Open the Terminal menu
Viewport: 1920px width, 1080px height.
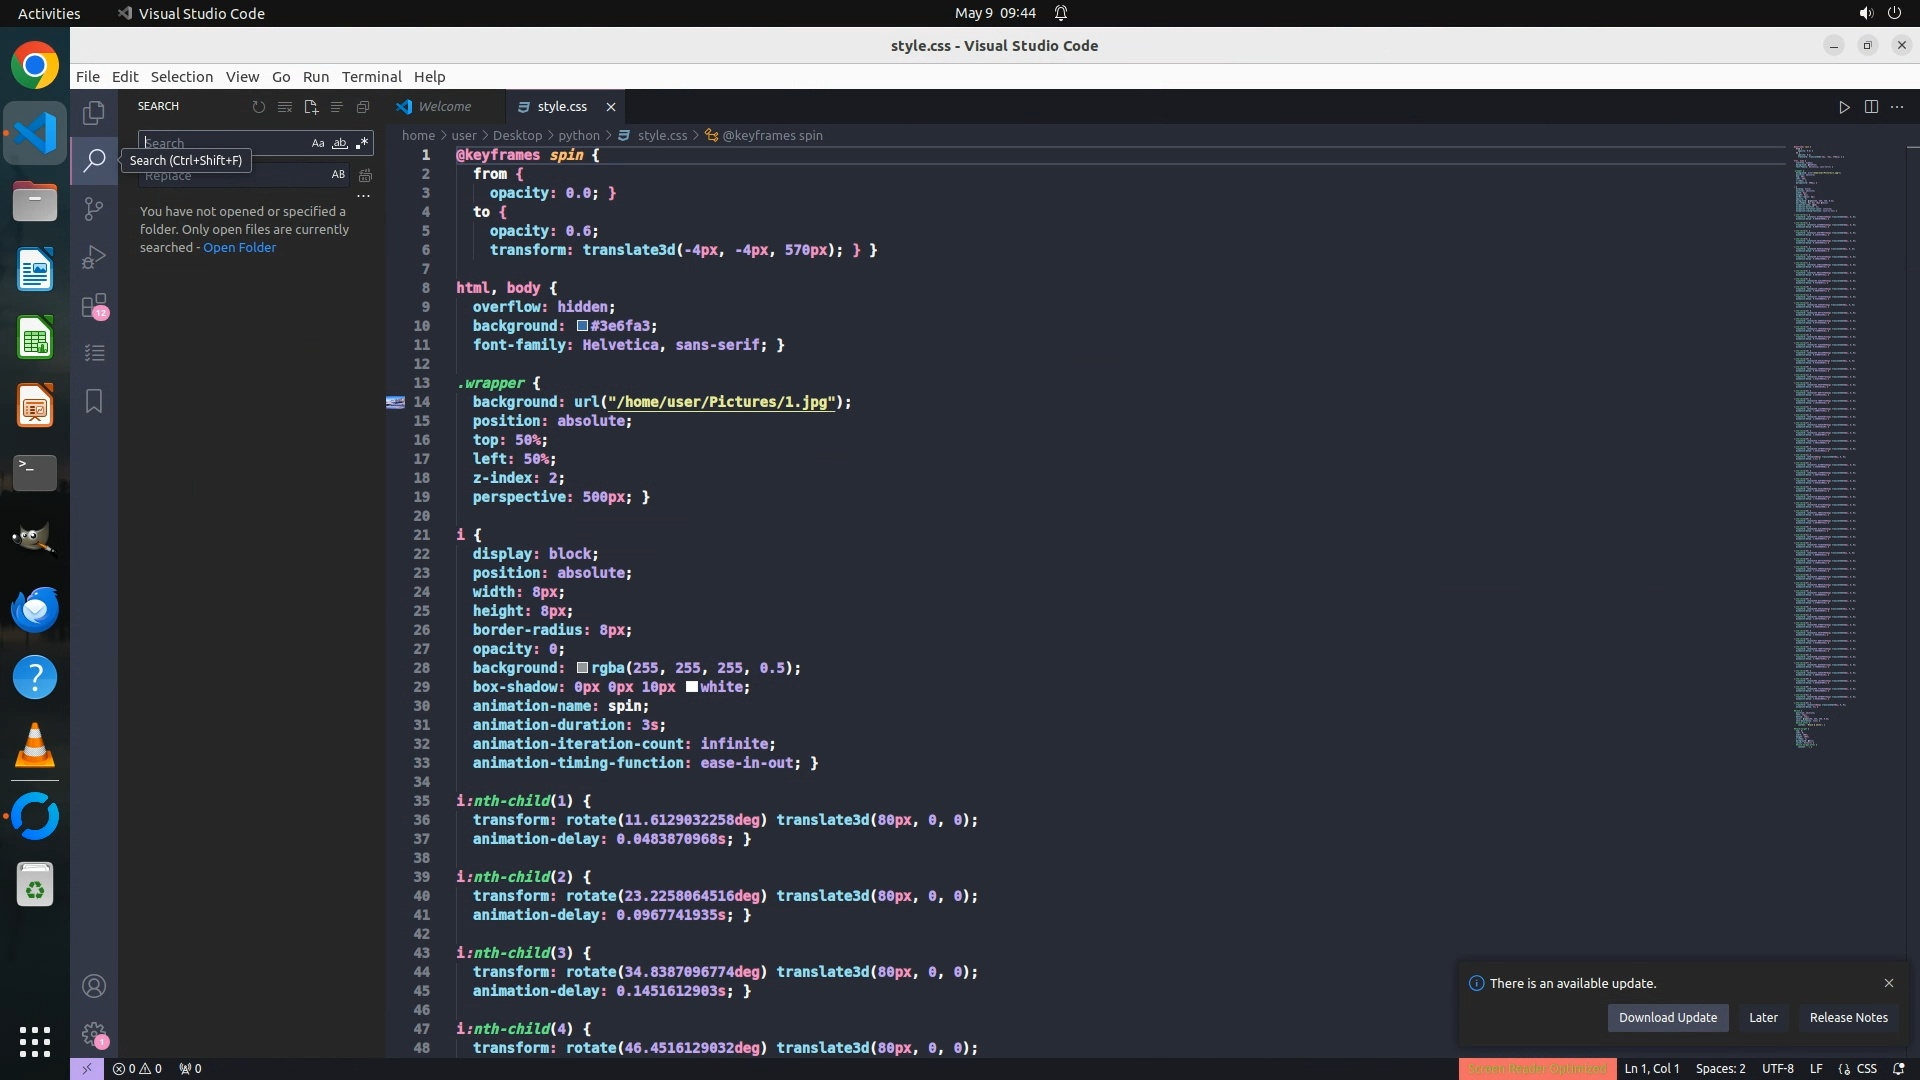click(371, 77)
